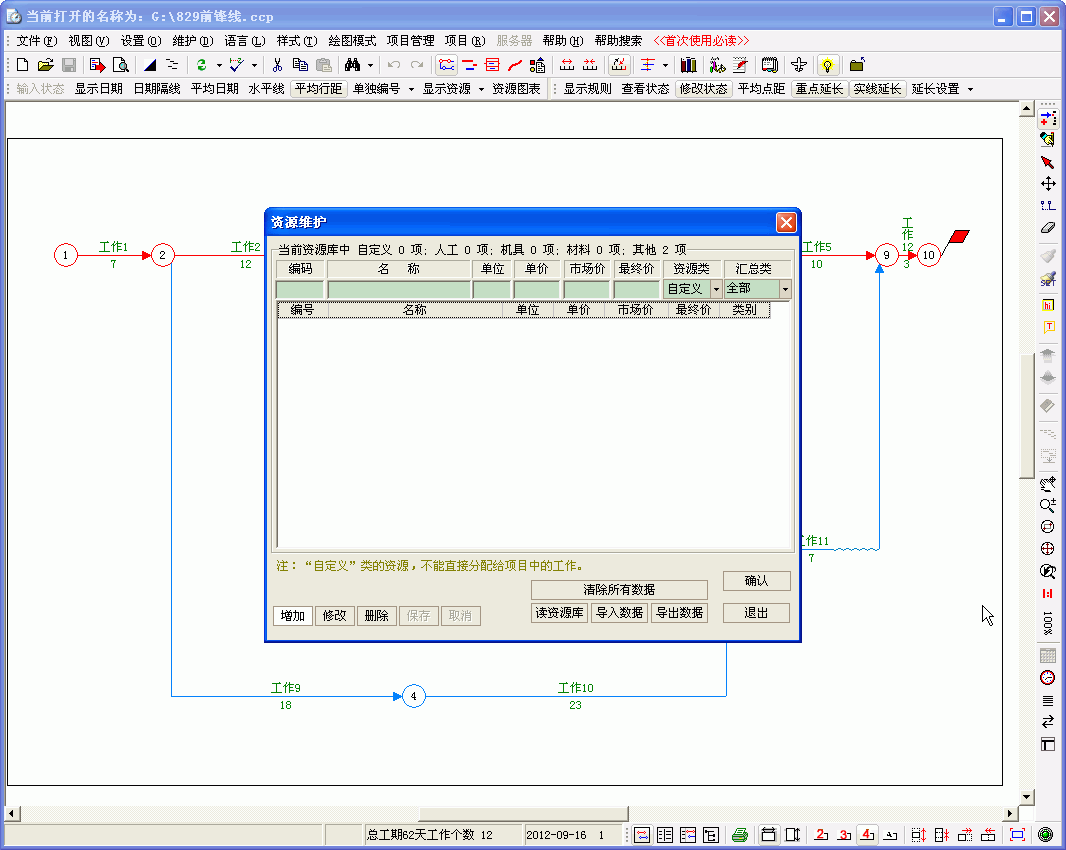The width and height of the screenshot is (1066, 850).
Task: Click the 名称 input field in the dialog
Action: pyautogui.click(x=399, y=290)
